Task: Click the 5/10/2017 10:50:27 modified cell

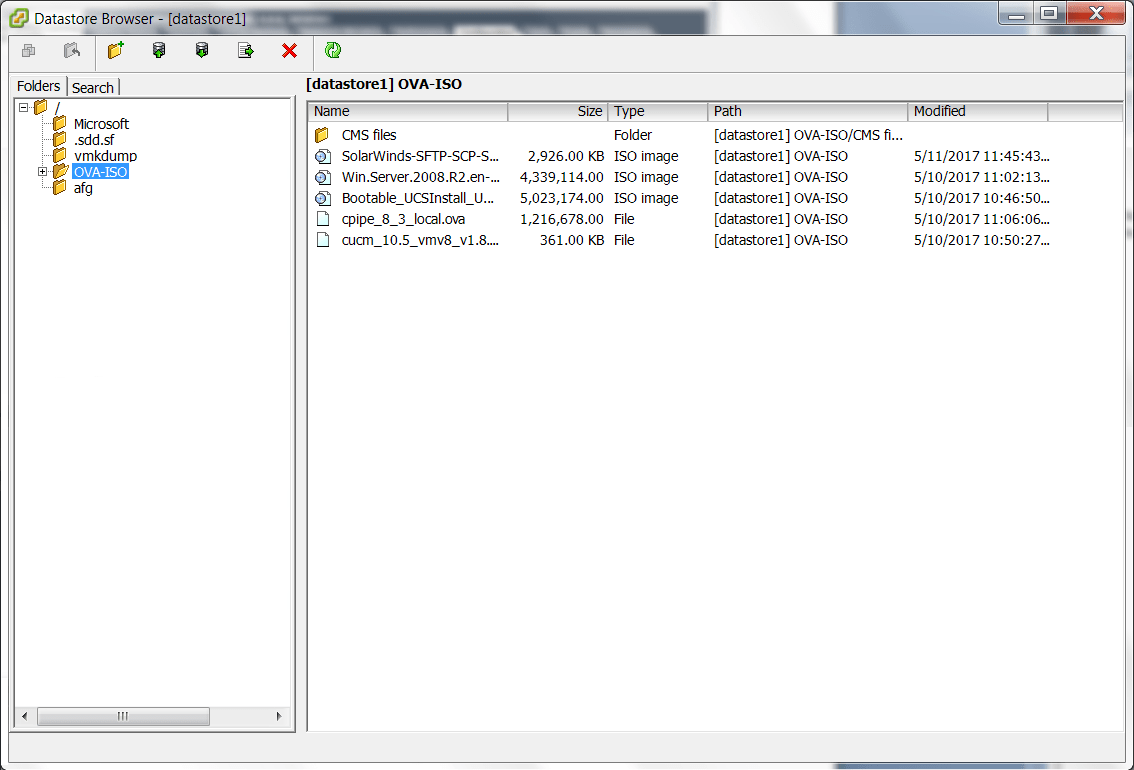Action: (x=981, y=240)
